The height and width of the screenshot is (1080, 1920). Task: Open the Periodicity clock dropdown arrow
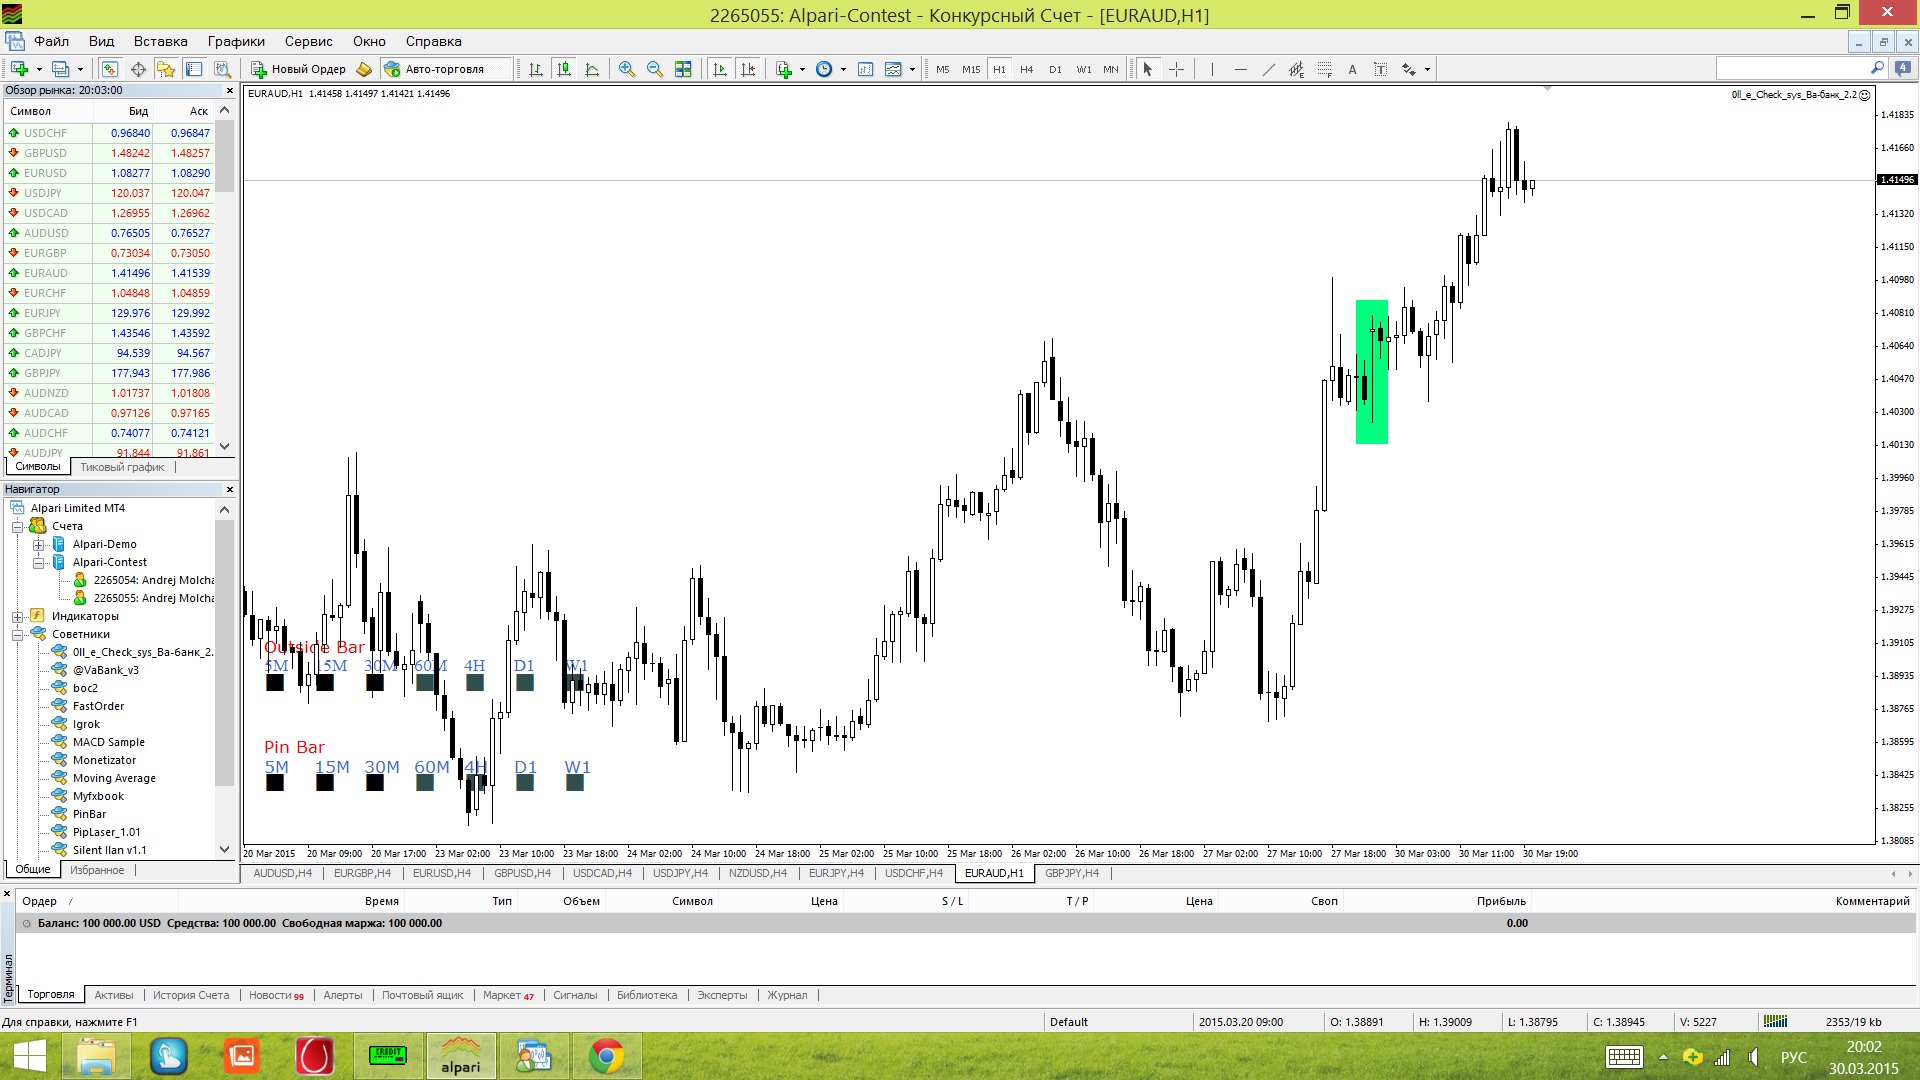pos(844,69)
